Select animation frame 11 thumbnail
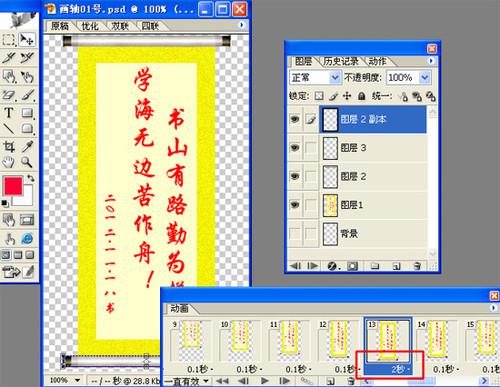500x387 pixels. pyautogui.click(x=289, y=340)
